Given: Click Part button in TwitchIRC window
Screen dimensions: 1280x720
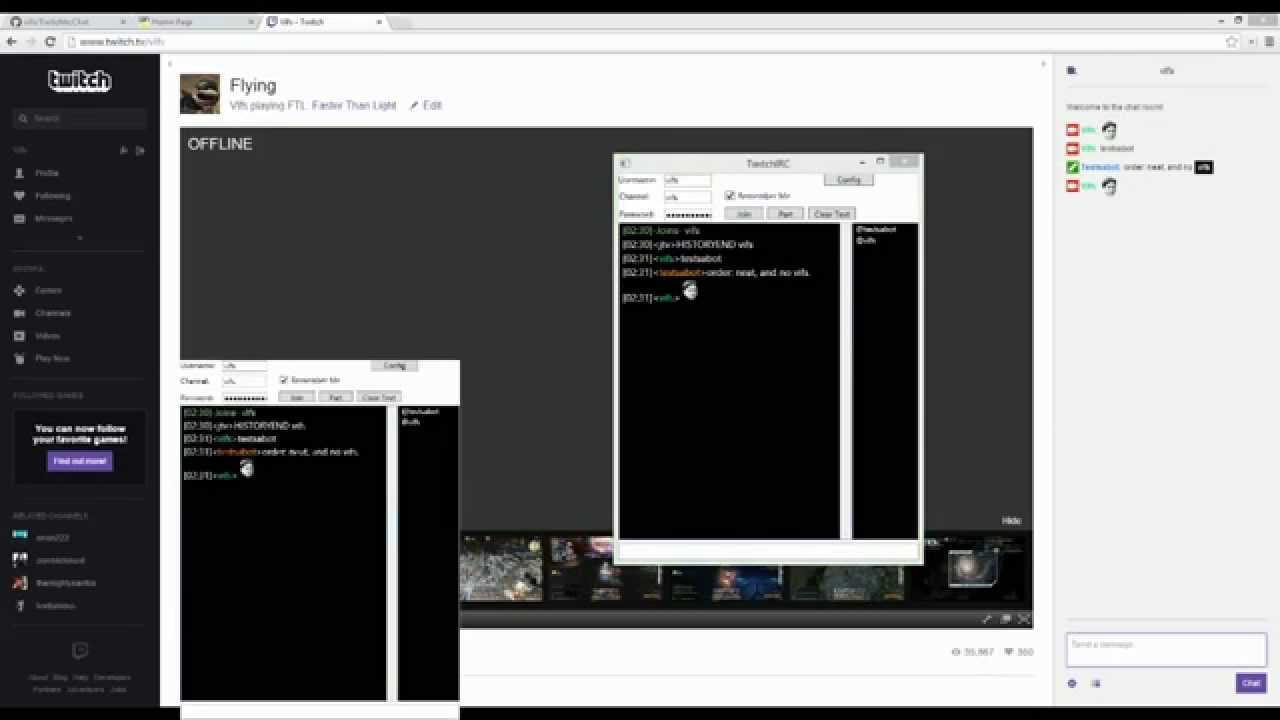Looking at the screenshot, I should pyautogui.click(x=785, y=214).
